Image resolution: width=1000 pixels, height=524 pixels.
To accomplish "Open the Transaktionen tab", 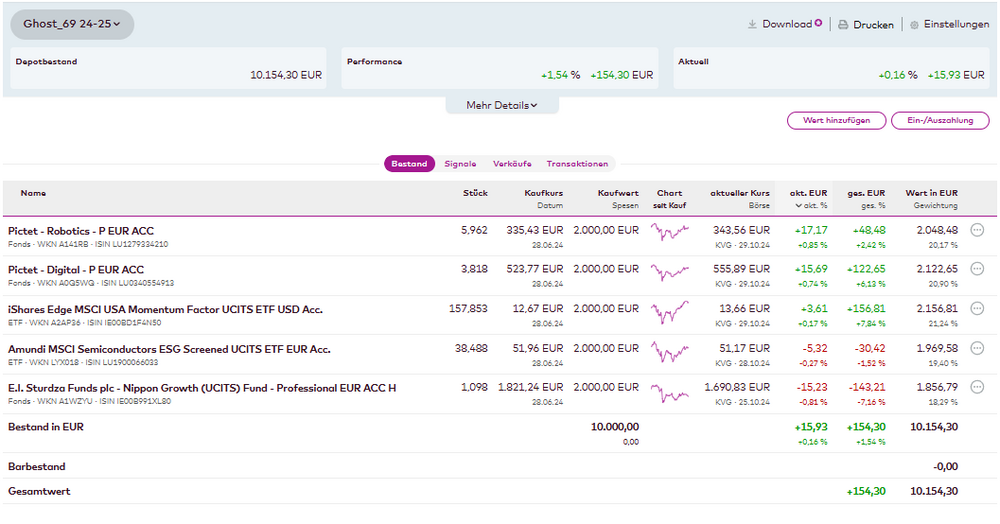I will click(577, 164).
